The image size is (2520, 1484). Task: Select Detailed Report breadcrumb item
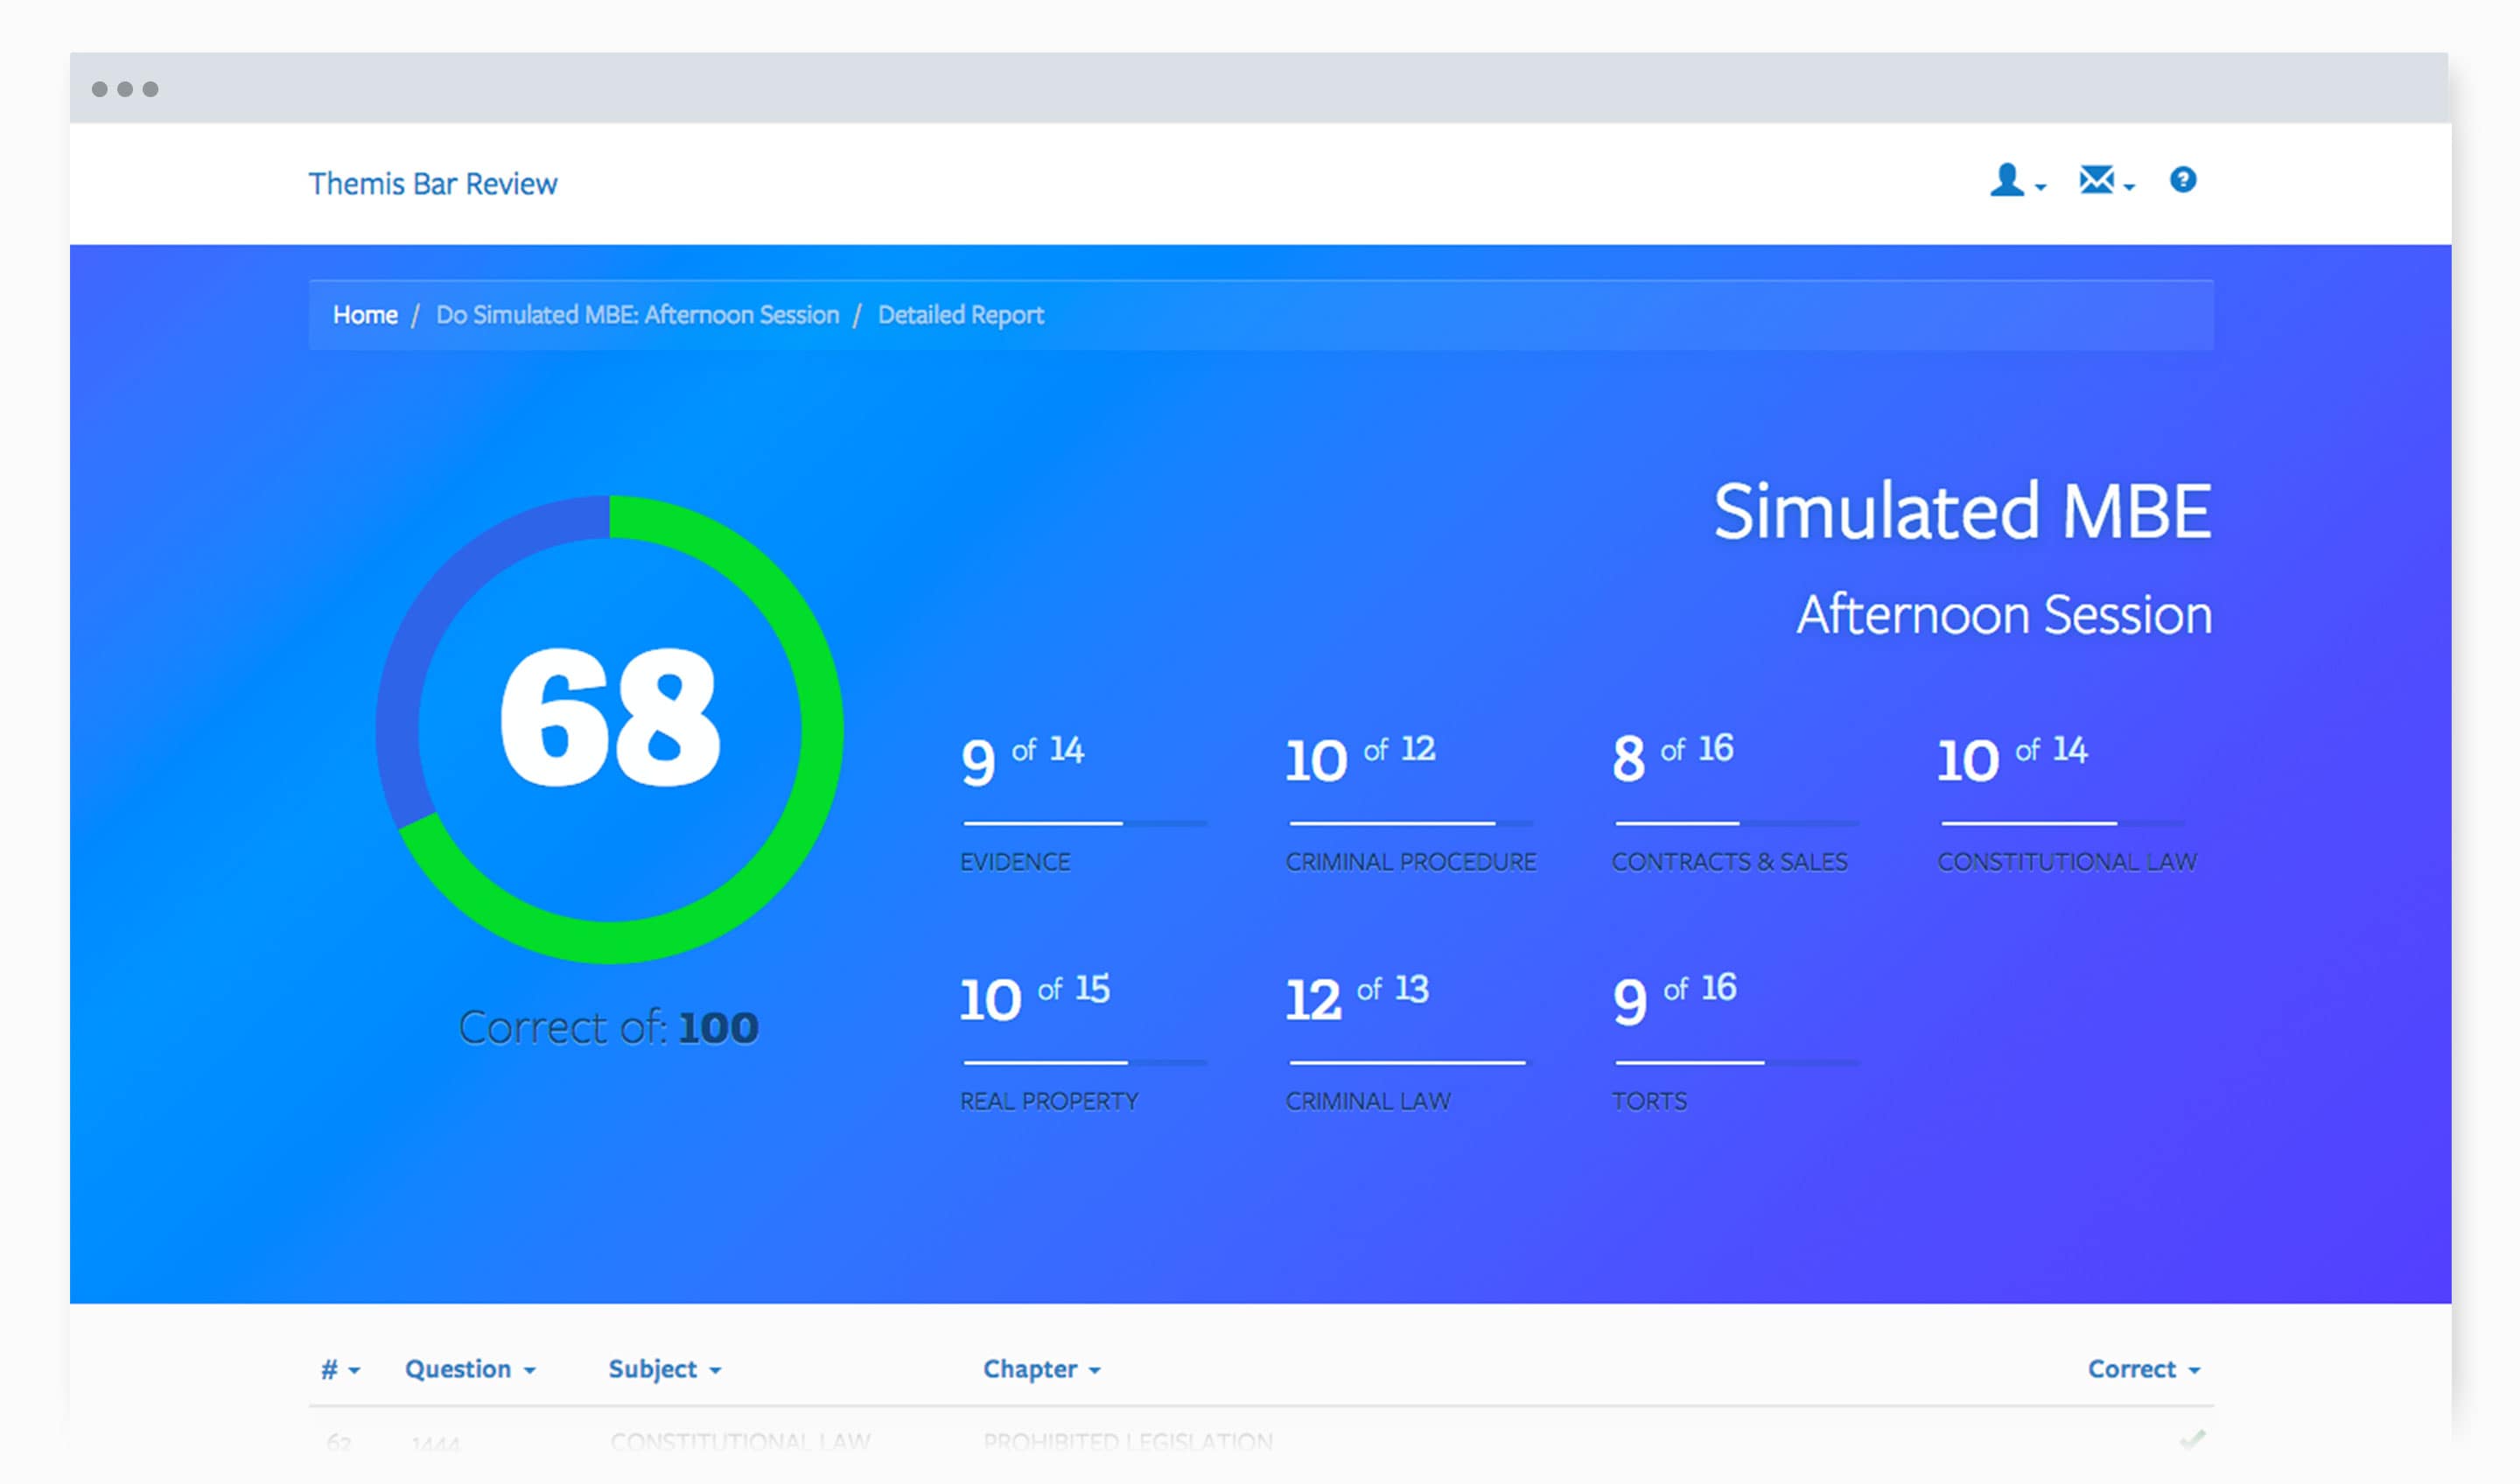[960, 315]
